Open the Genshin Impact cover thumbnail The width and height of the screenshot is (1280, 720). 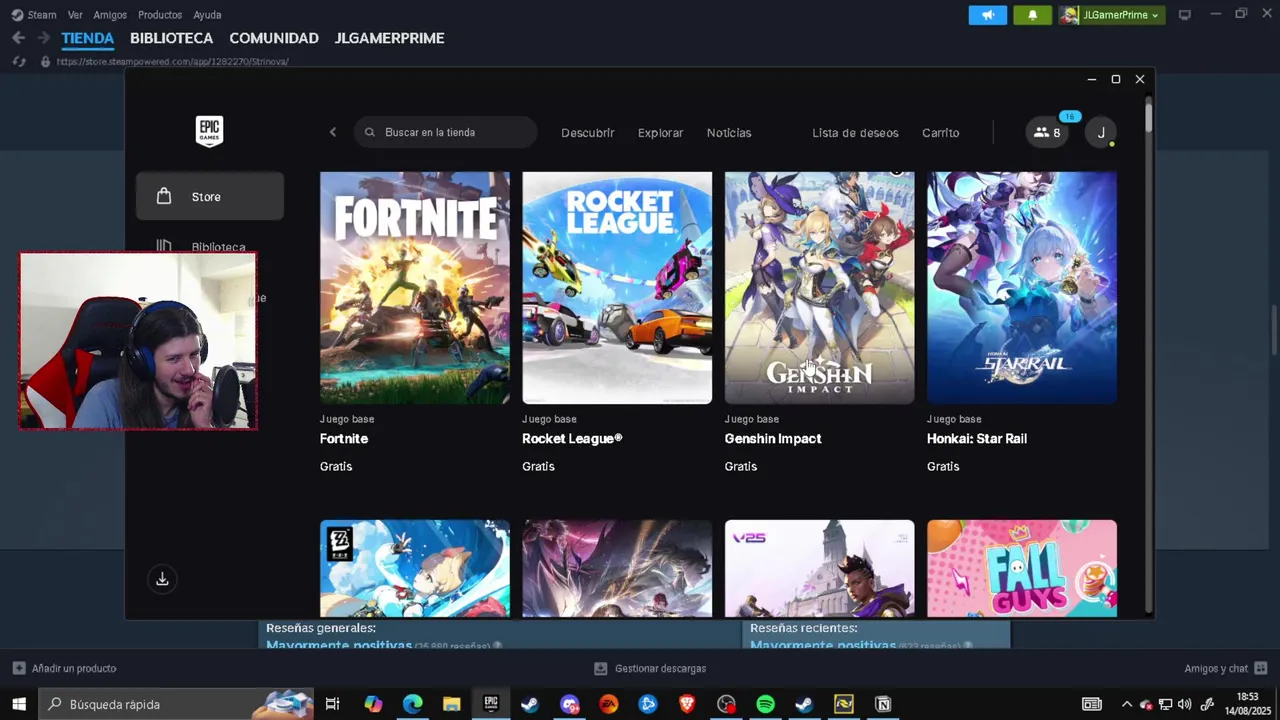[x=819, y=287]
